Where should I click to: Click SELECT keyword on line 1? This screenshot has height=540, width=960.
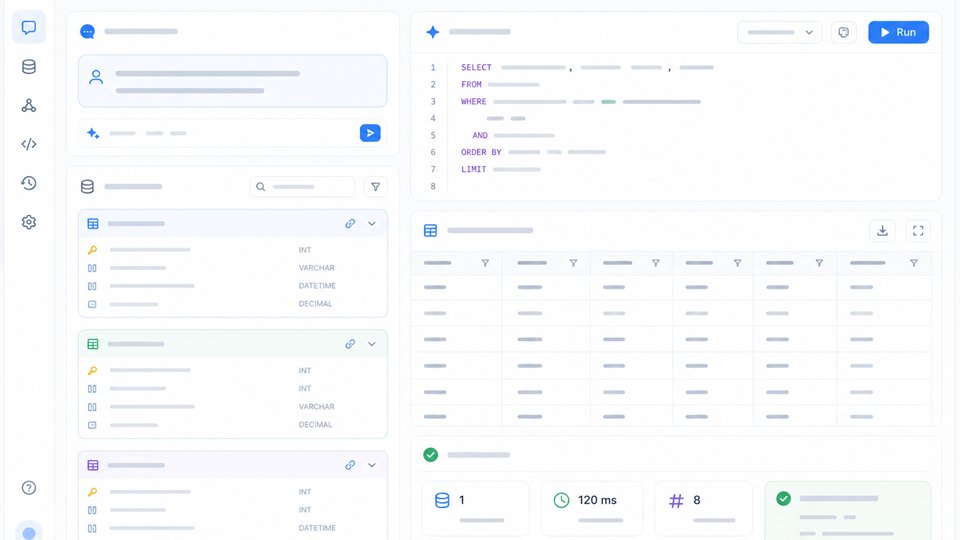476,67
